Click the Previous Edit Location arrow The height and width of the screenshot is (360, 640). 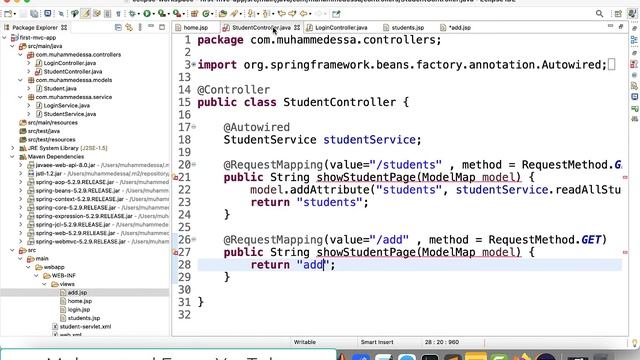click(x=281, y=14)
